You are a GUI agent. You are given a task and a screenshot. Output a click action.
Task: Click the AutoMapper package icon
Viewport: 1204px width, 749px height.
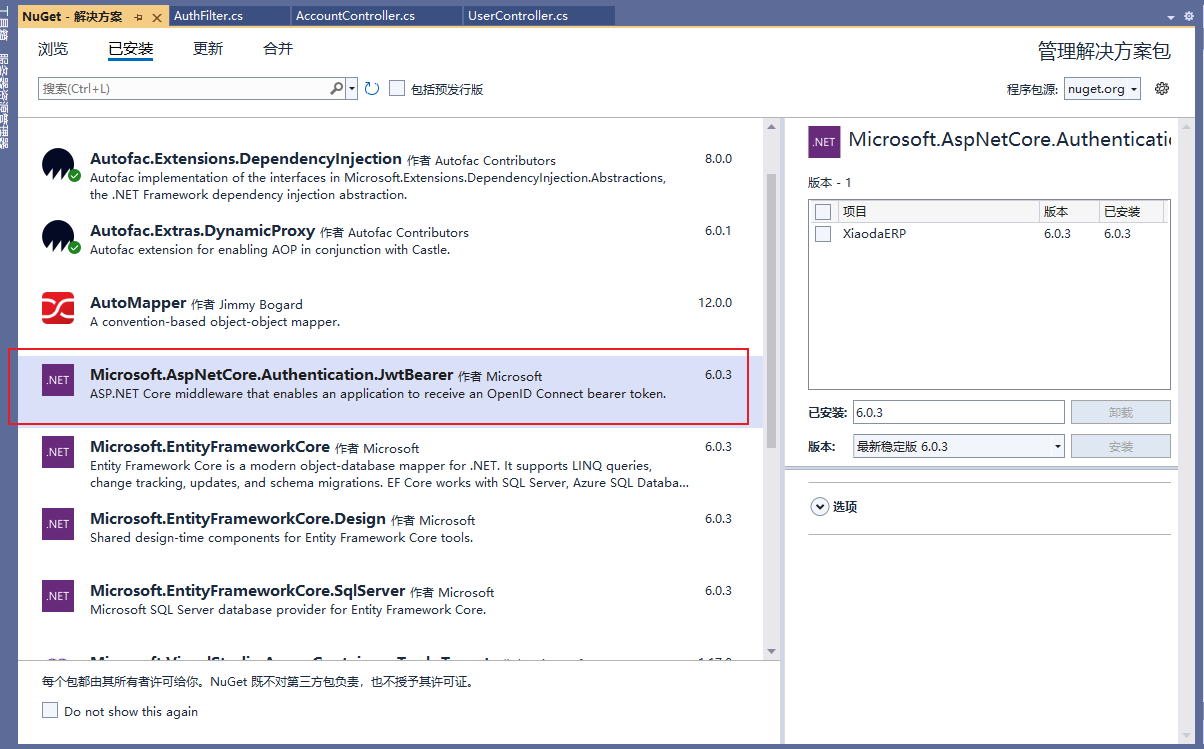pyautogui.click(x=58, y=308)
